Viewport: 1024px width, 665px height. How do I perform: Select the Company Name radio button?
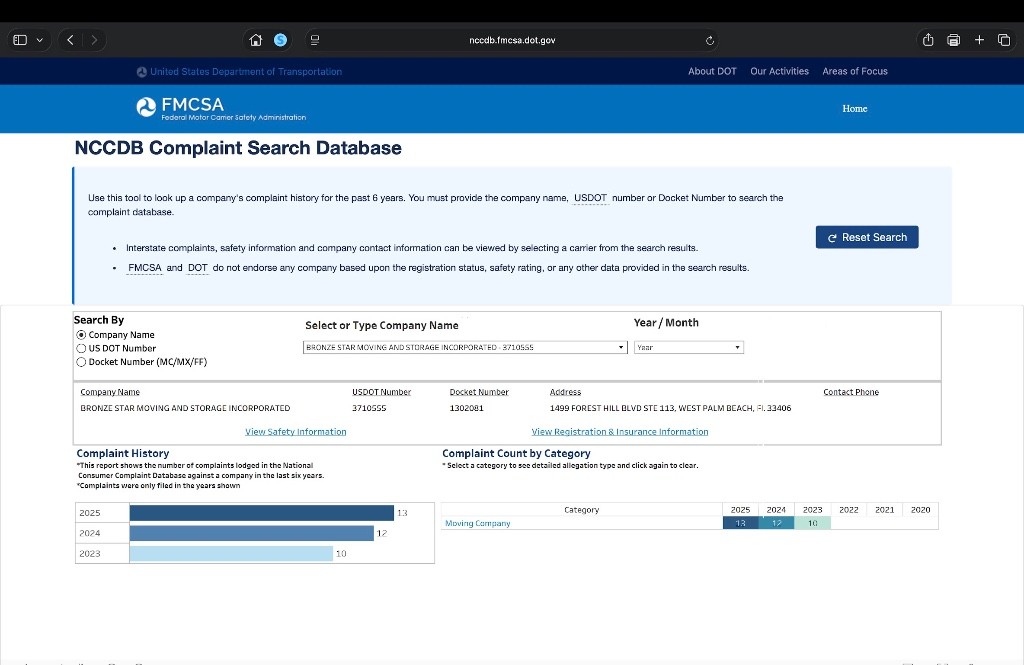click(82, 335)
